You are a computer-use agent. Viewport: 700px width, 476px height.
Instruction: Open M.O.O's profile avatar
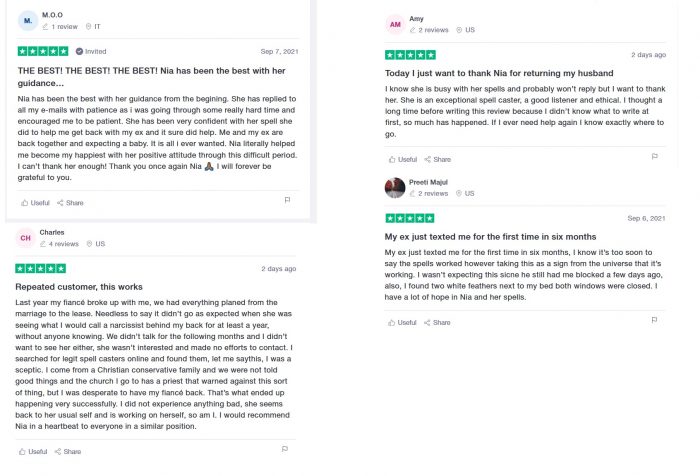tap(28, 20)
